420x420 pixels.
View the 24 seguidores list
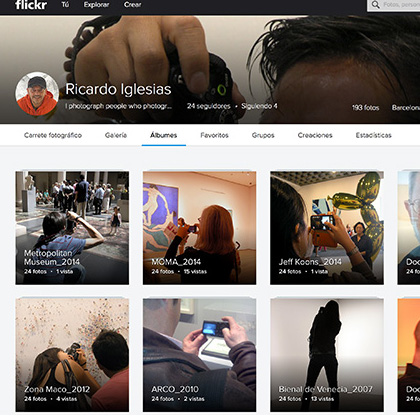point(208,106)
